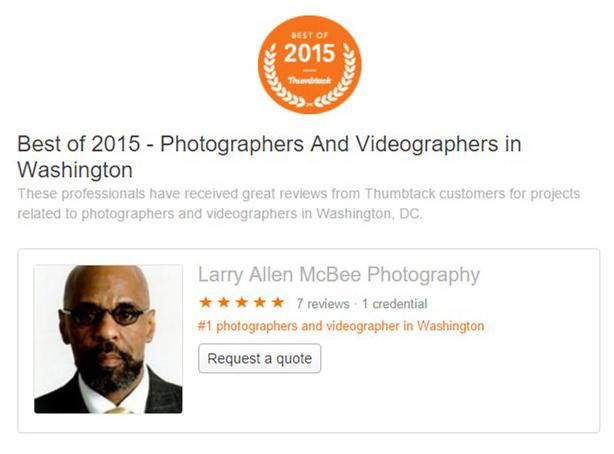This screenshot has height=454, width=614.
Task: Click the Thumbtack logo text inside badge
Action: point(309,81)
